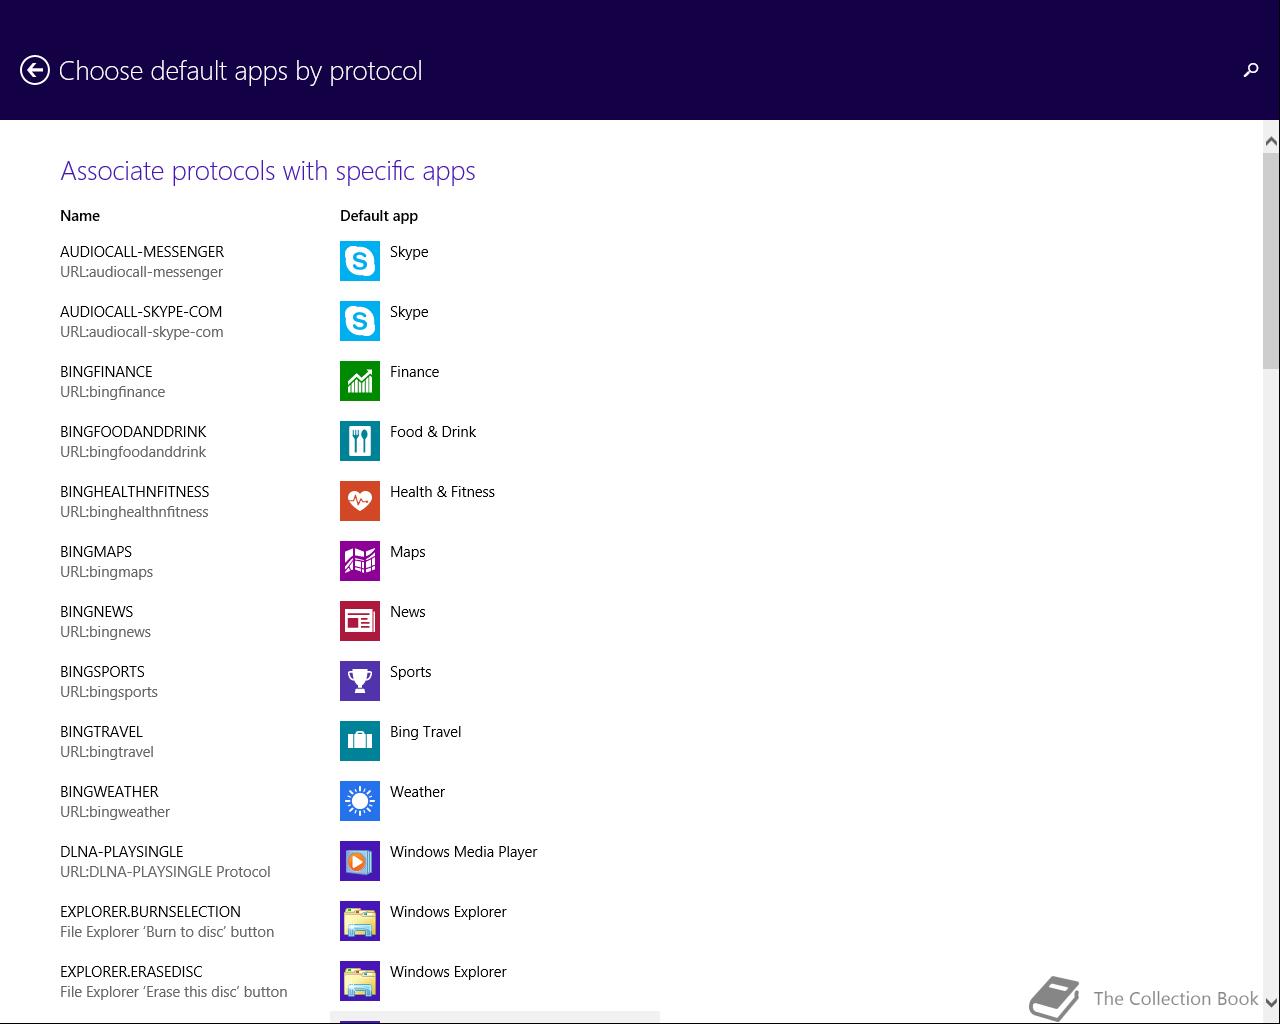Select the EXPLORER.ERASEDISC protocol name

click(x=131, y=972)
